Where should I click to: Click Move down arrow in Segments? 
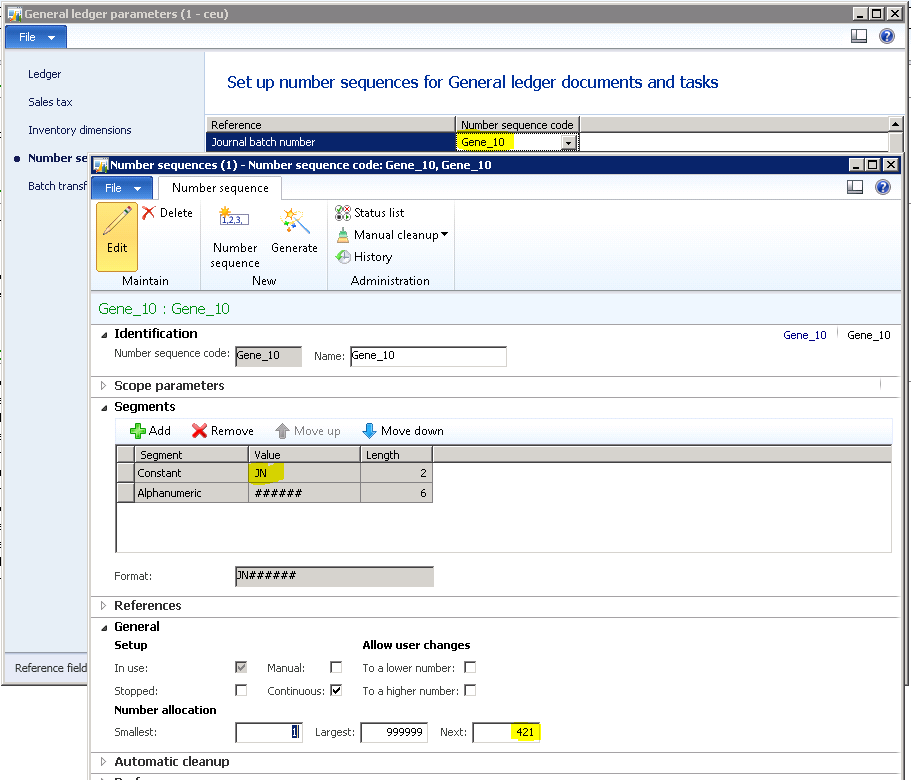(x=369, y=431)
